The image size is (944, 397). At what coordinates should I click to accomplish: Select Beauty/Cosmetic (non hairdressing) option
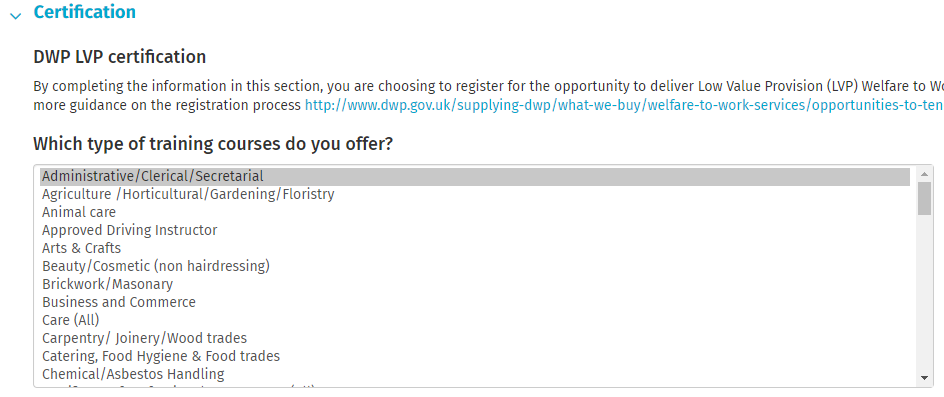(x=475, y=266)
